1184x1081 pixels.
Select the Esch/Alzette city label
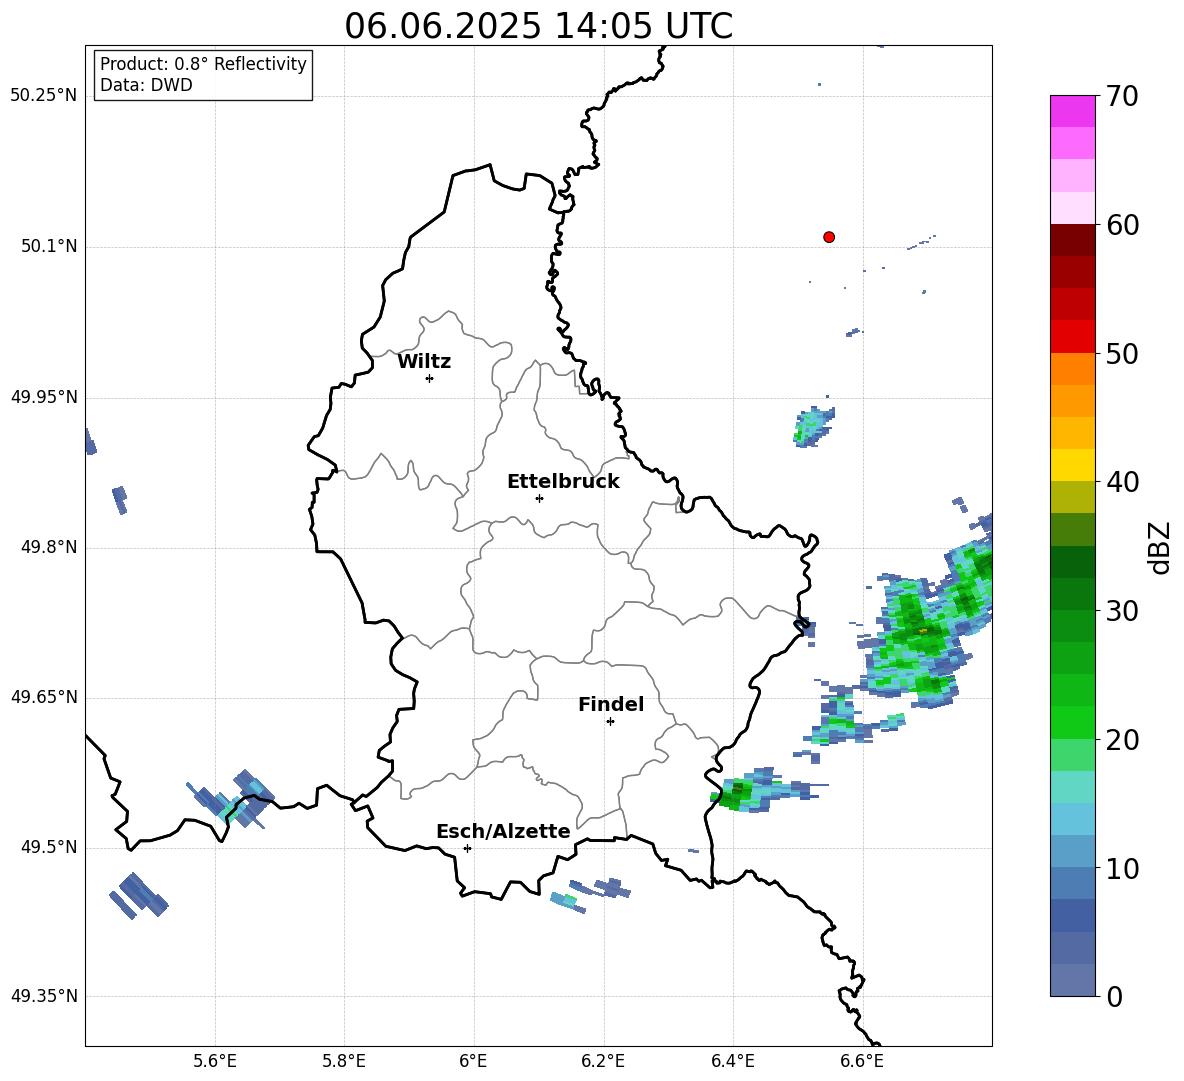tap(503, 831)
